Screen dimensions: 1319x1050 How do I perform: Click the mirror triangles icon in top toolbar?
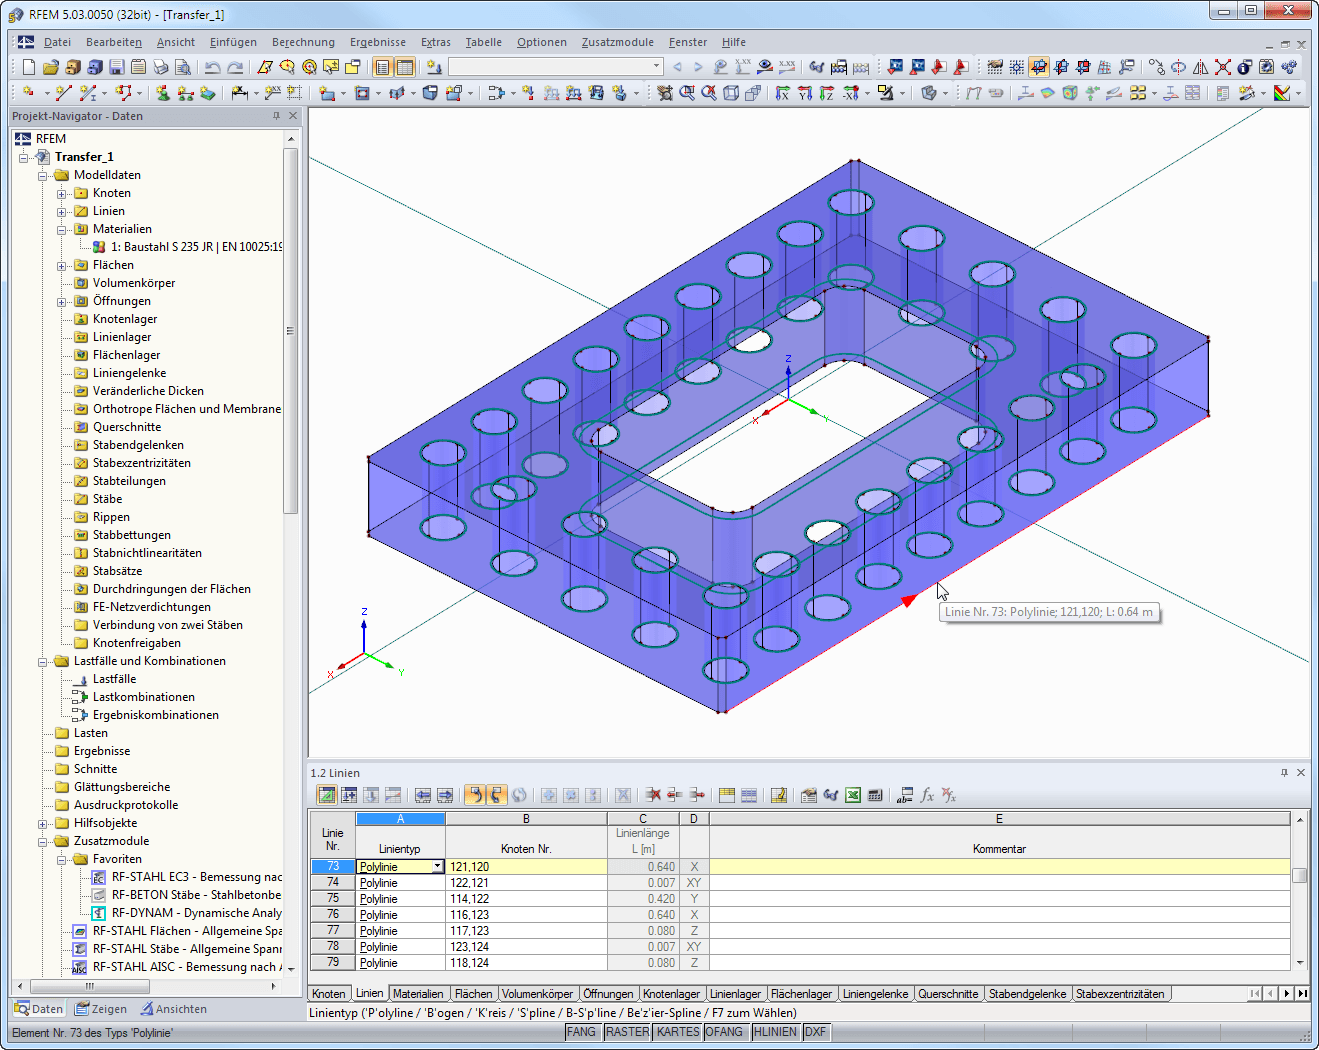[1201, 67]
